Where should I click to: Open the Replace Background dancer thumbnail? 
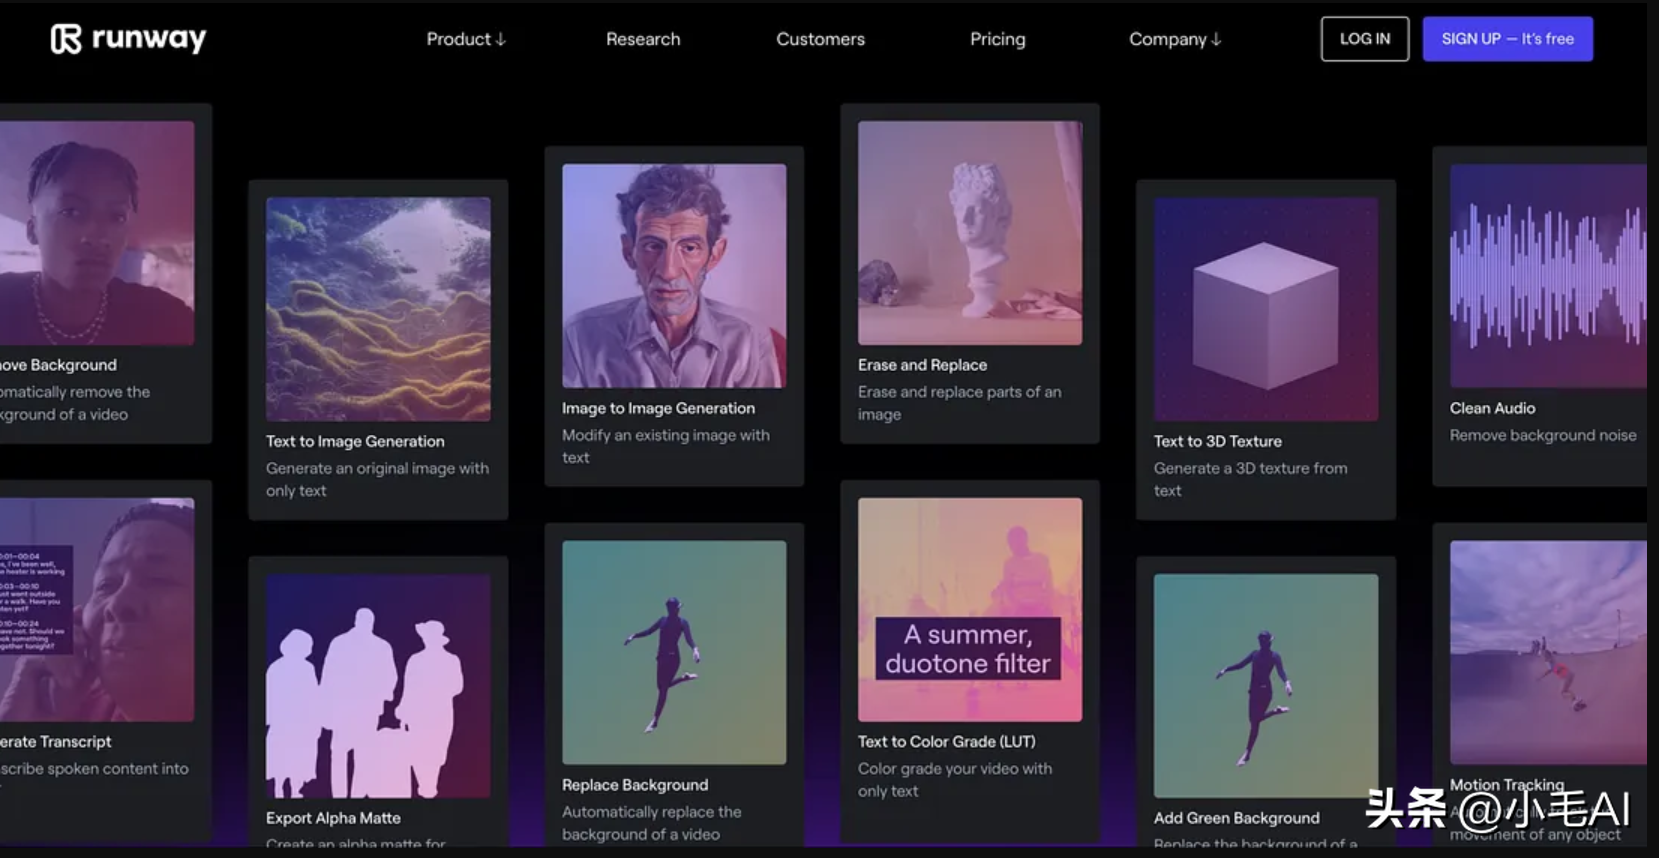(x=674, y=653)
